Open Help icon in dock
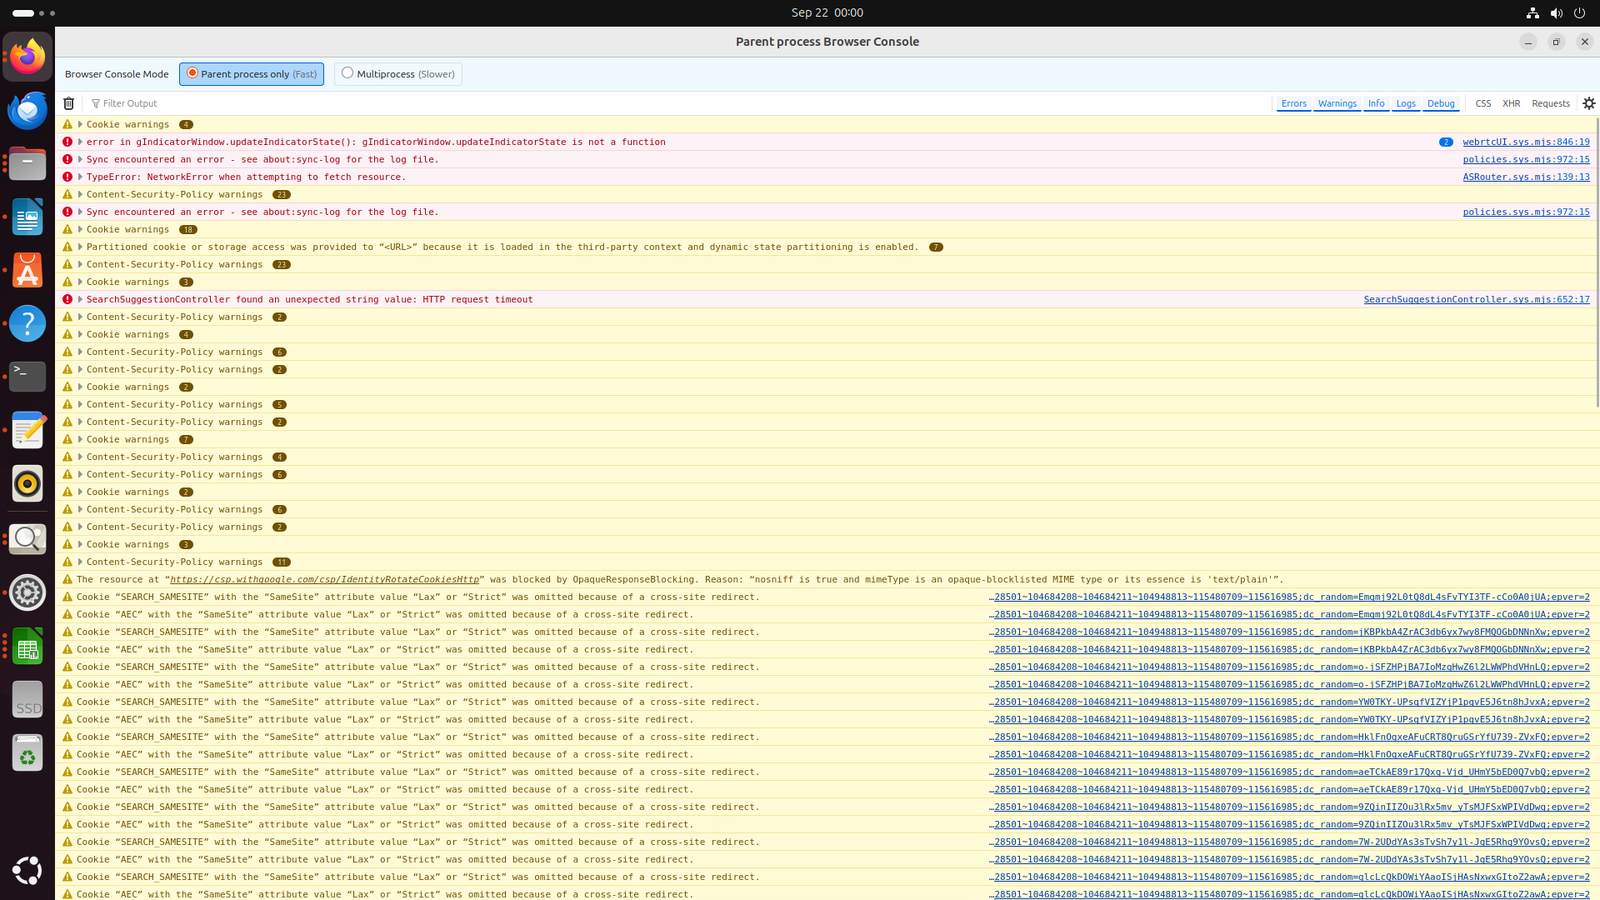Image resolution: width=1600 pixels, height=900 pixels. coord(27,323)
